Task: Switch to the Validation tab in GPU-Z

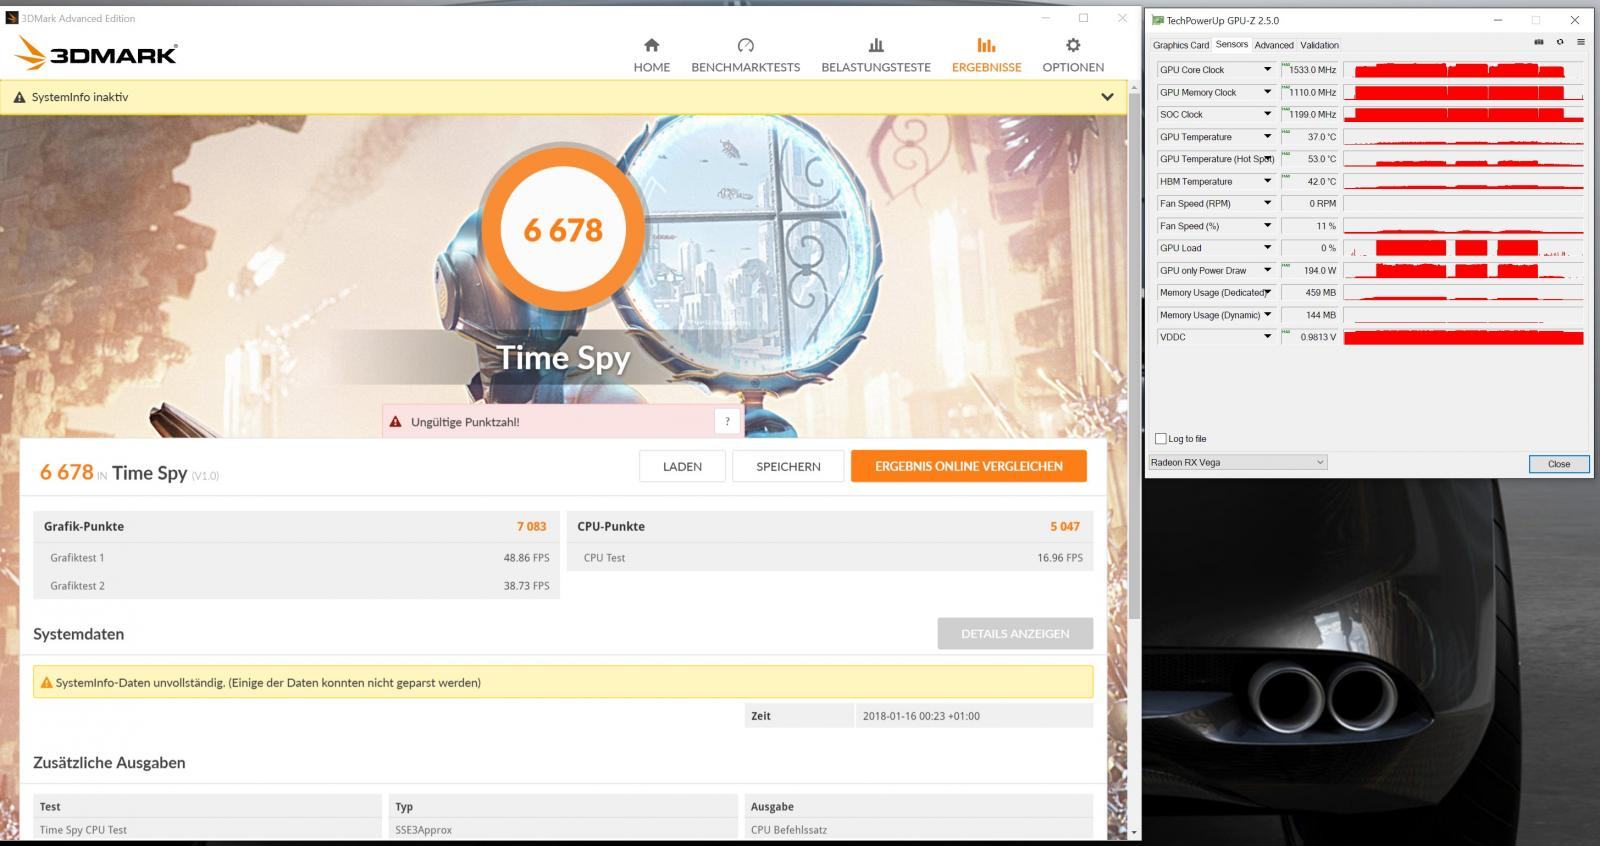Action: coord(1319,45)
